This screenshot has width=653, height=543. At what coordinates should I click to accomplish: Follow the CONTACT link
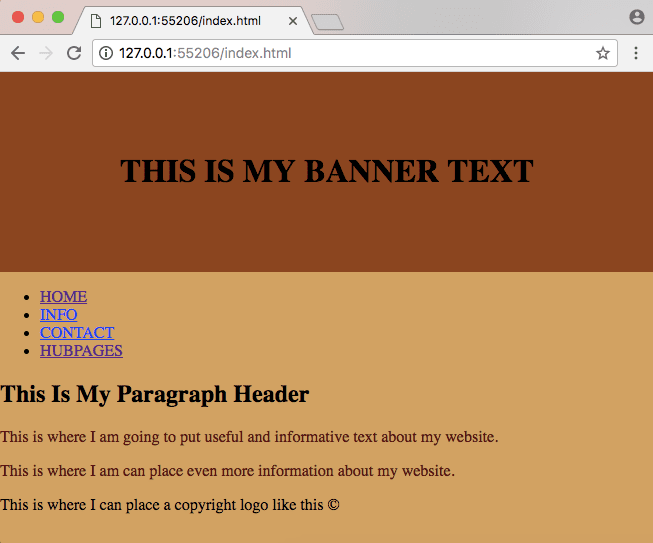(x=77, y=333)
